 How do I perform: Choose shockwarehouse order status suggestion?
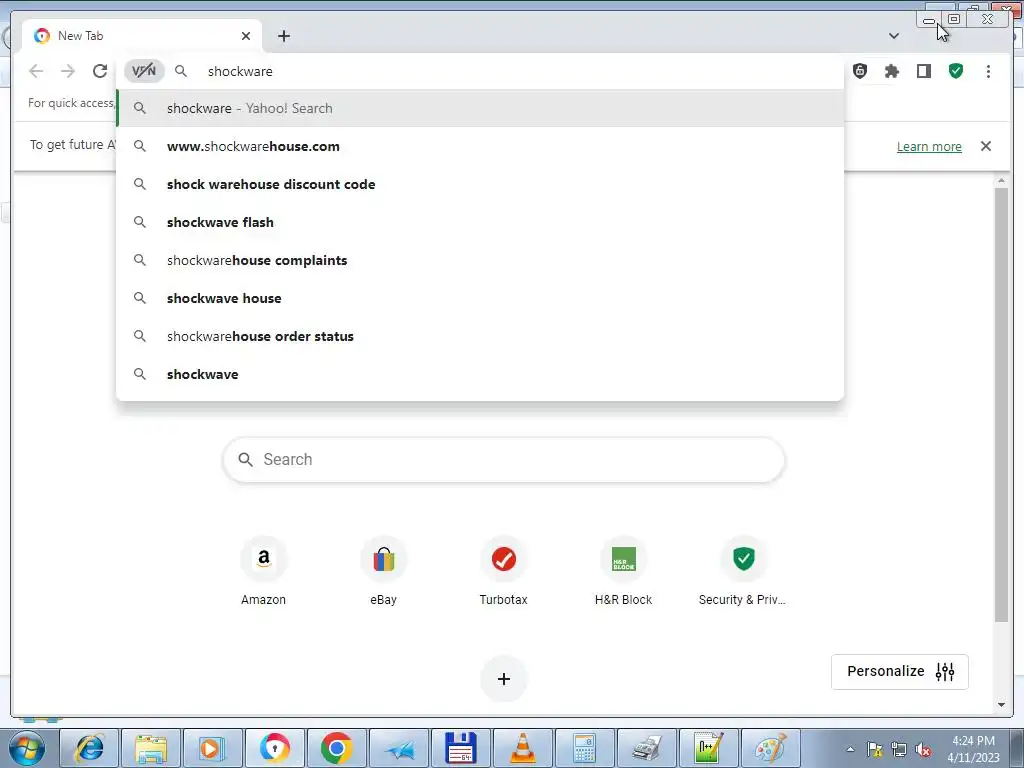tap(480, 336)
